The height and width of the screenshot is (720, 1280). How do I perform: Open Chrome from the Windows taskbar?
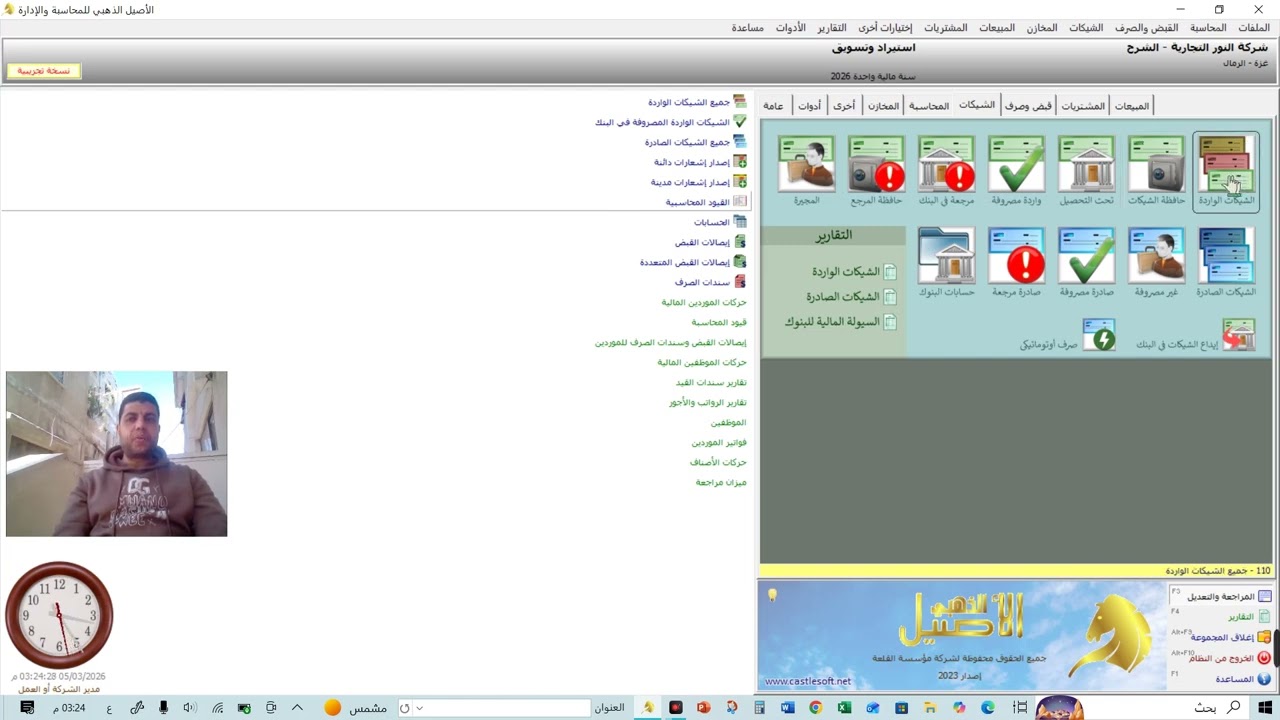(816, 708)
